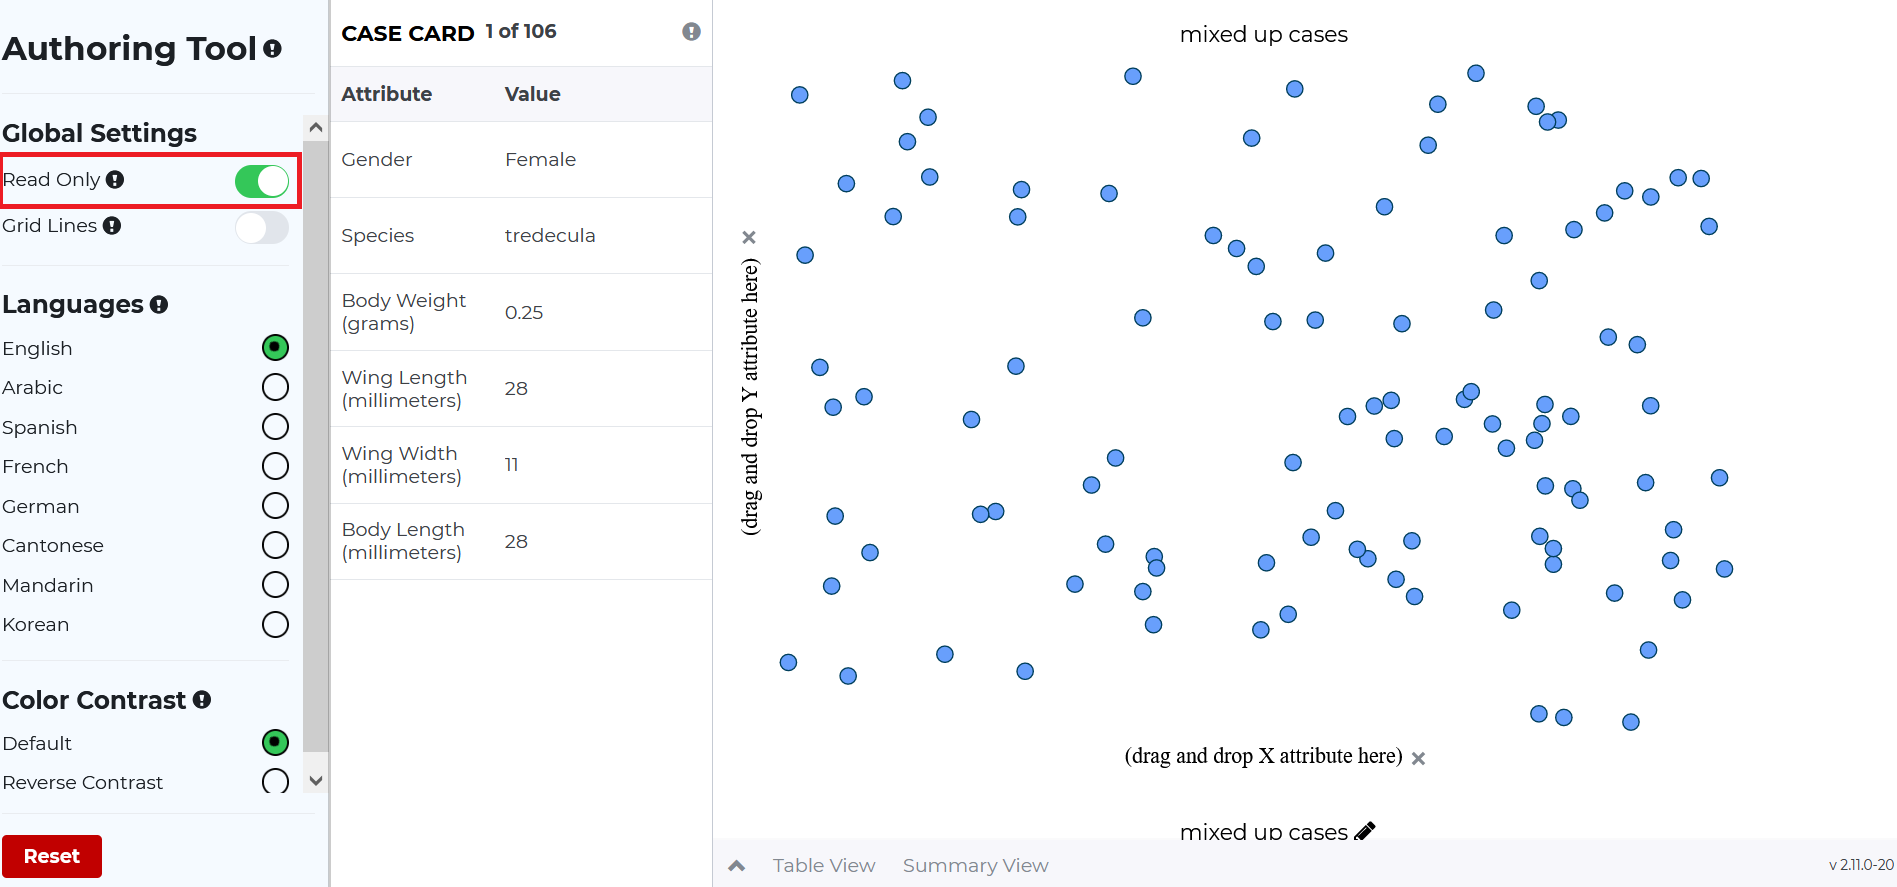The height and width of the screenshot is (887, 1897).
Task: Click pencil icon to edit graph title
Action: 1365,831
